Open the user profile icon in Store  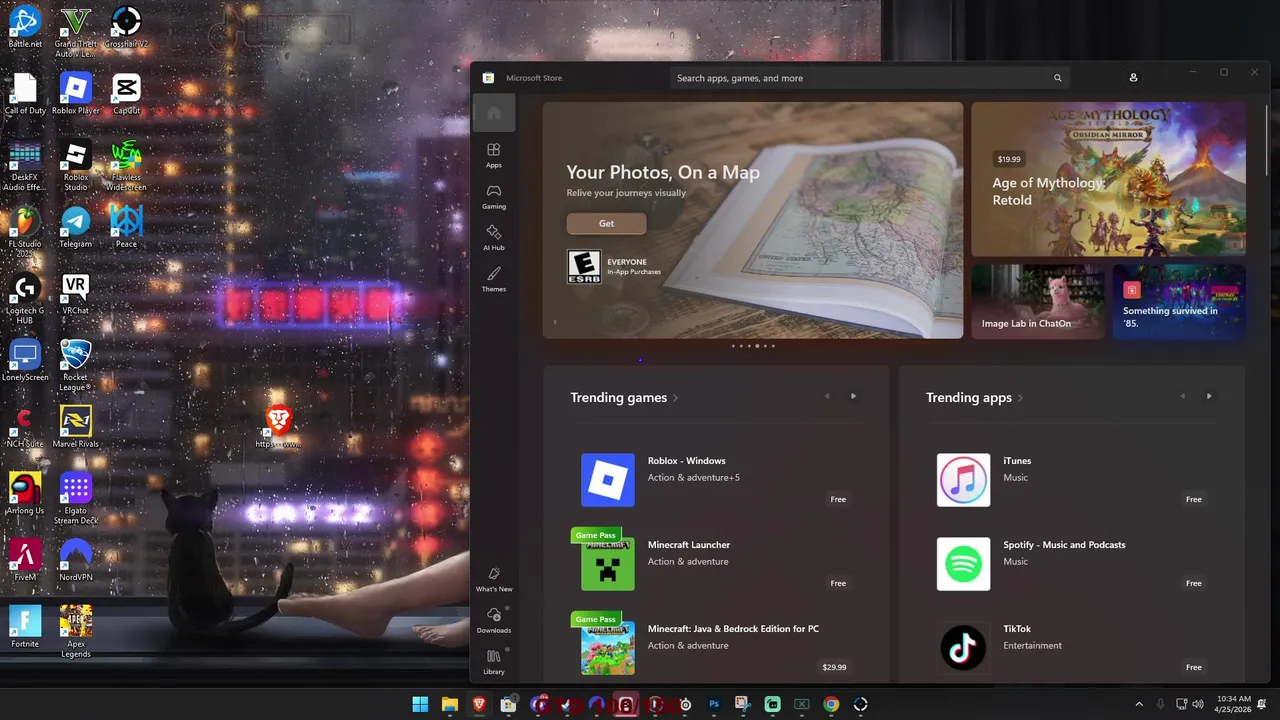(x=1133, y=78)
